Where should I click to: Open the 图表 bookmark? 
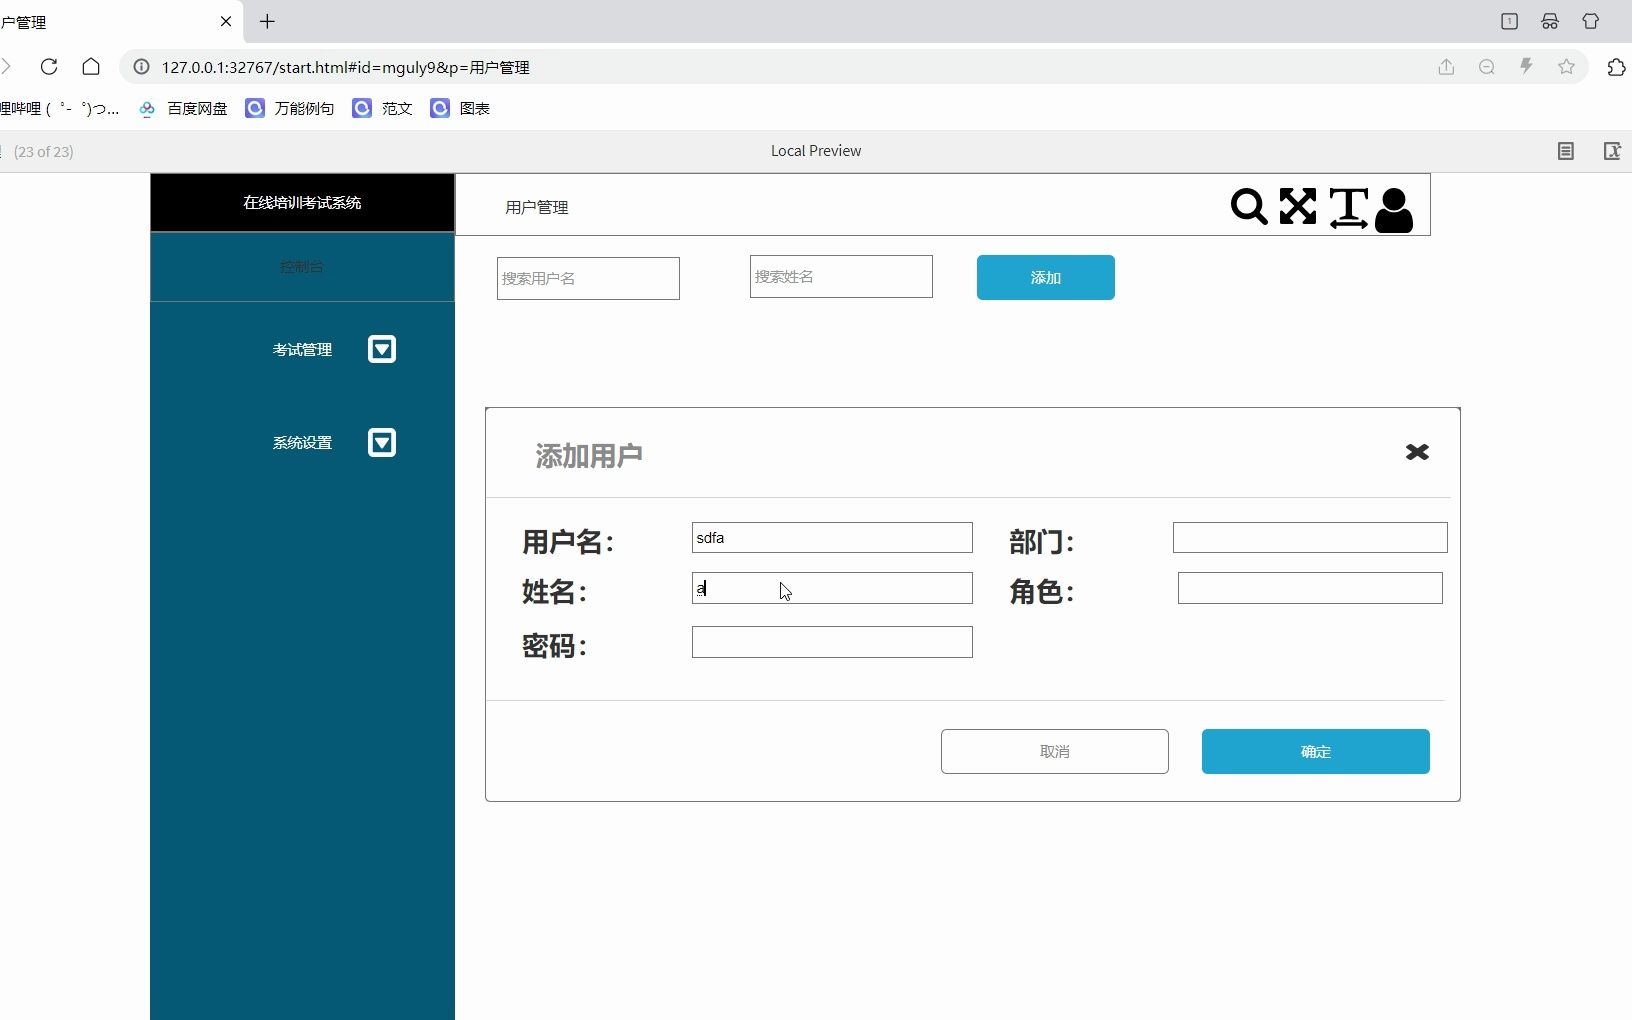[461, 108]
